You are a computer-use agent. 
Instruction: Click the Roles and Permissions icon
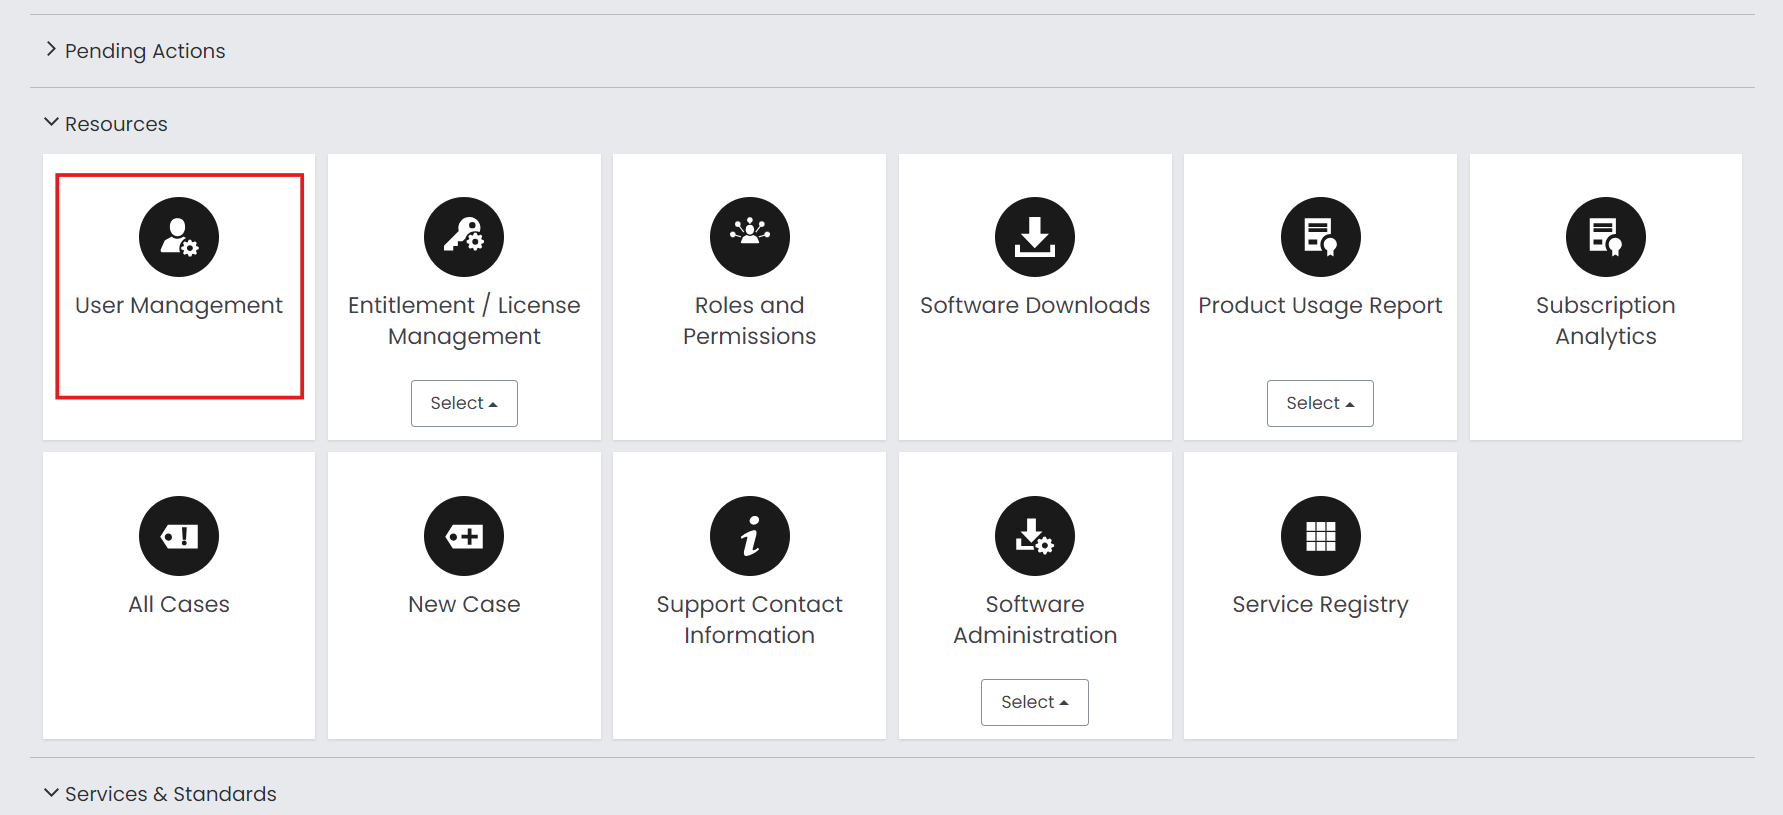point(749,237)
